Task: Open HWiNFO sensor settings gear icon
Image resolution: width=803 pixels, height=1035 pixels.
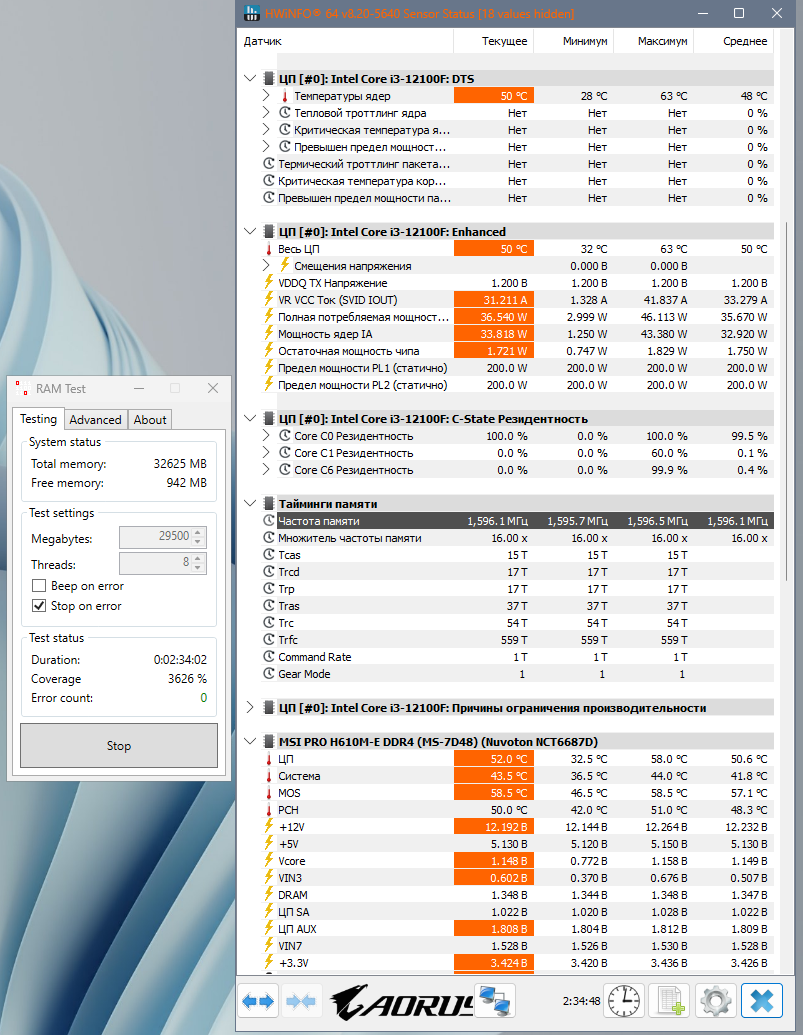Action: pyautogui.click(x=715, y=1001)
